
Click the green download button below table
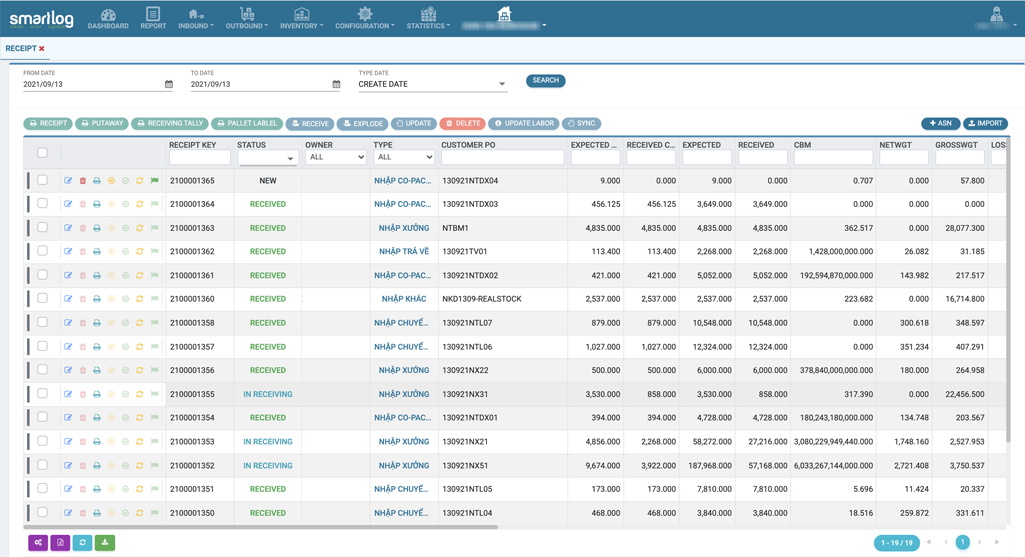[105, 542]
